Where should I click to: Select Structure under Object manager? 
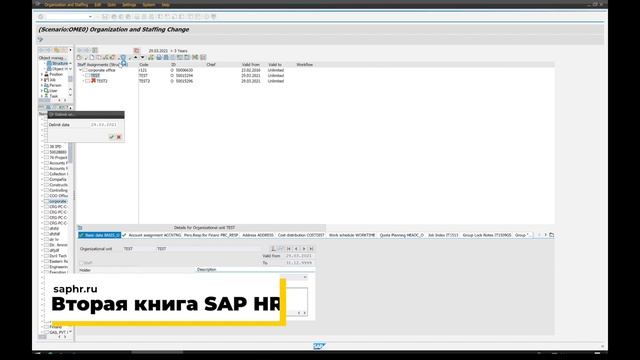tap(60, 63)
